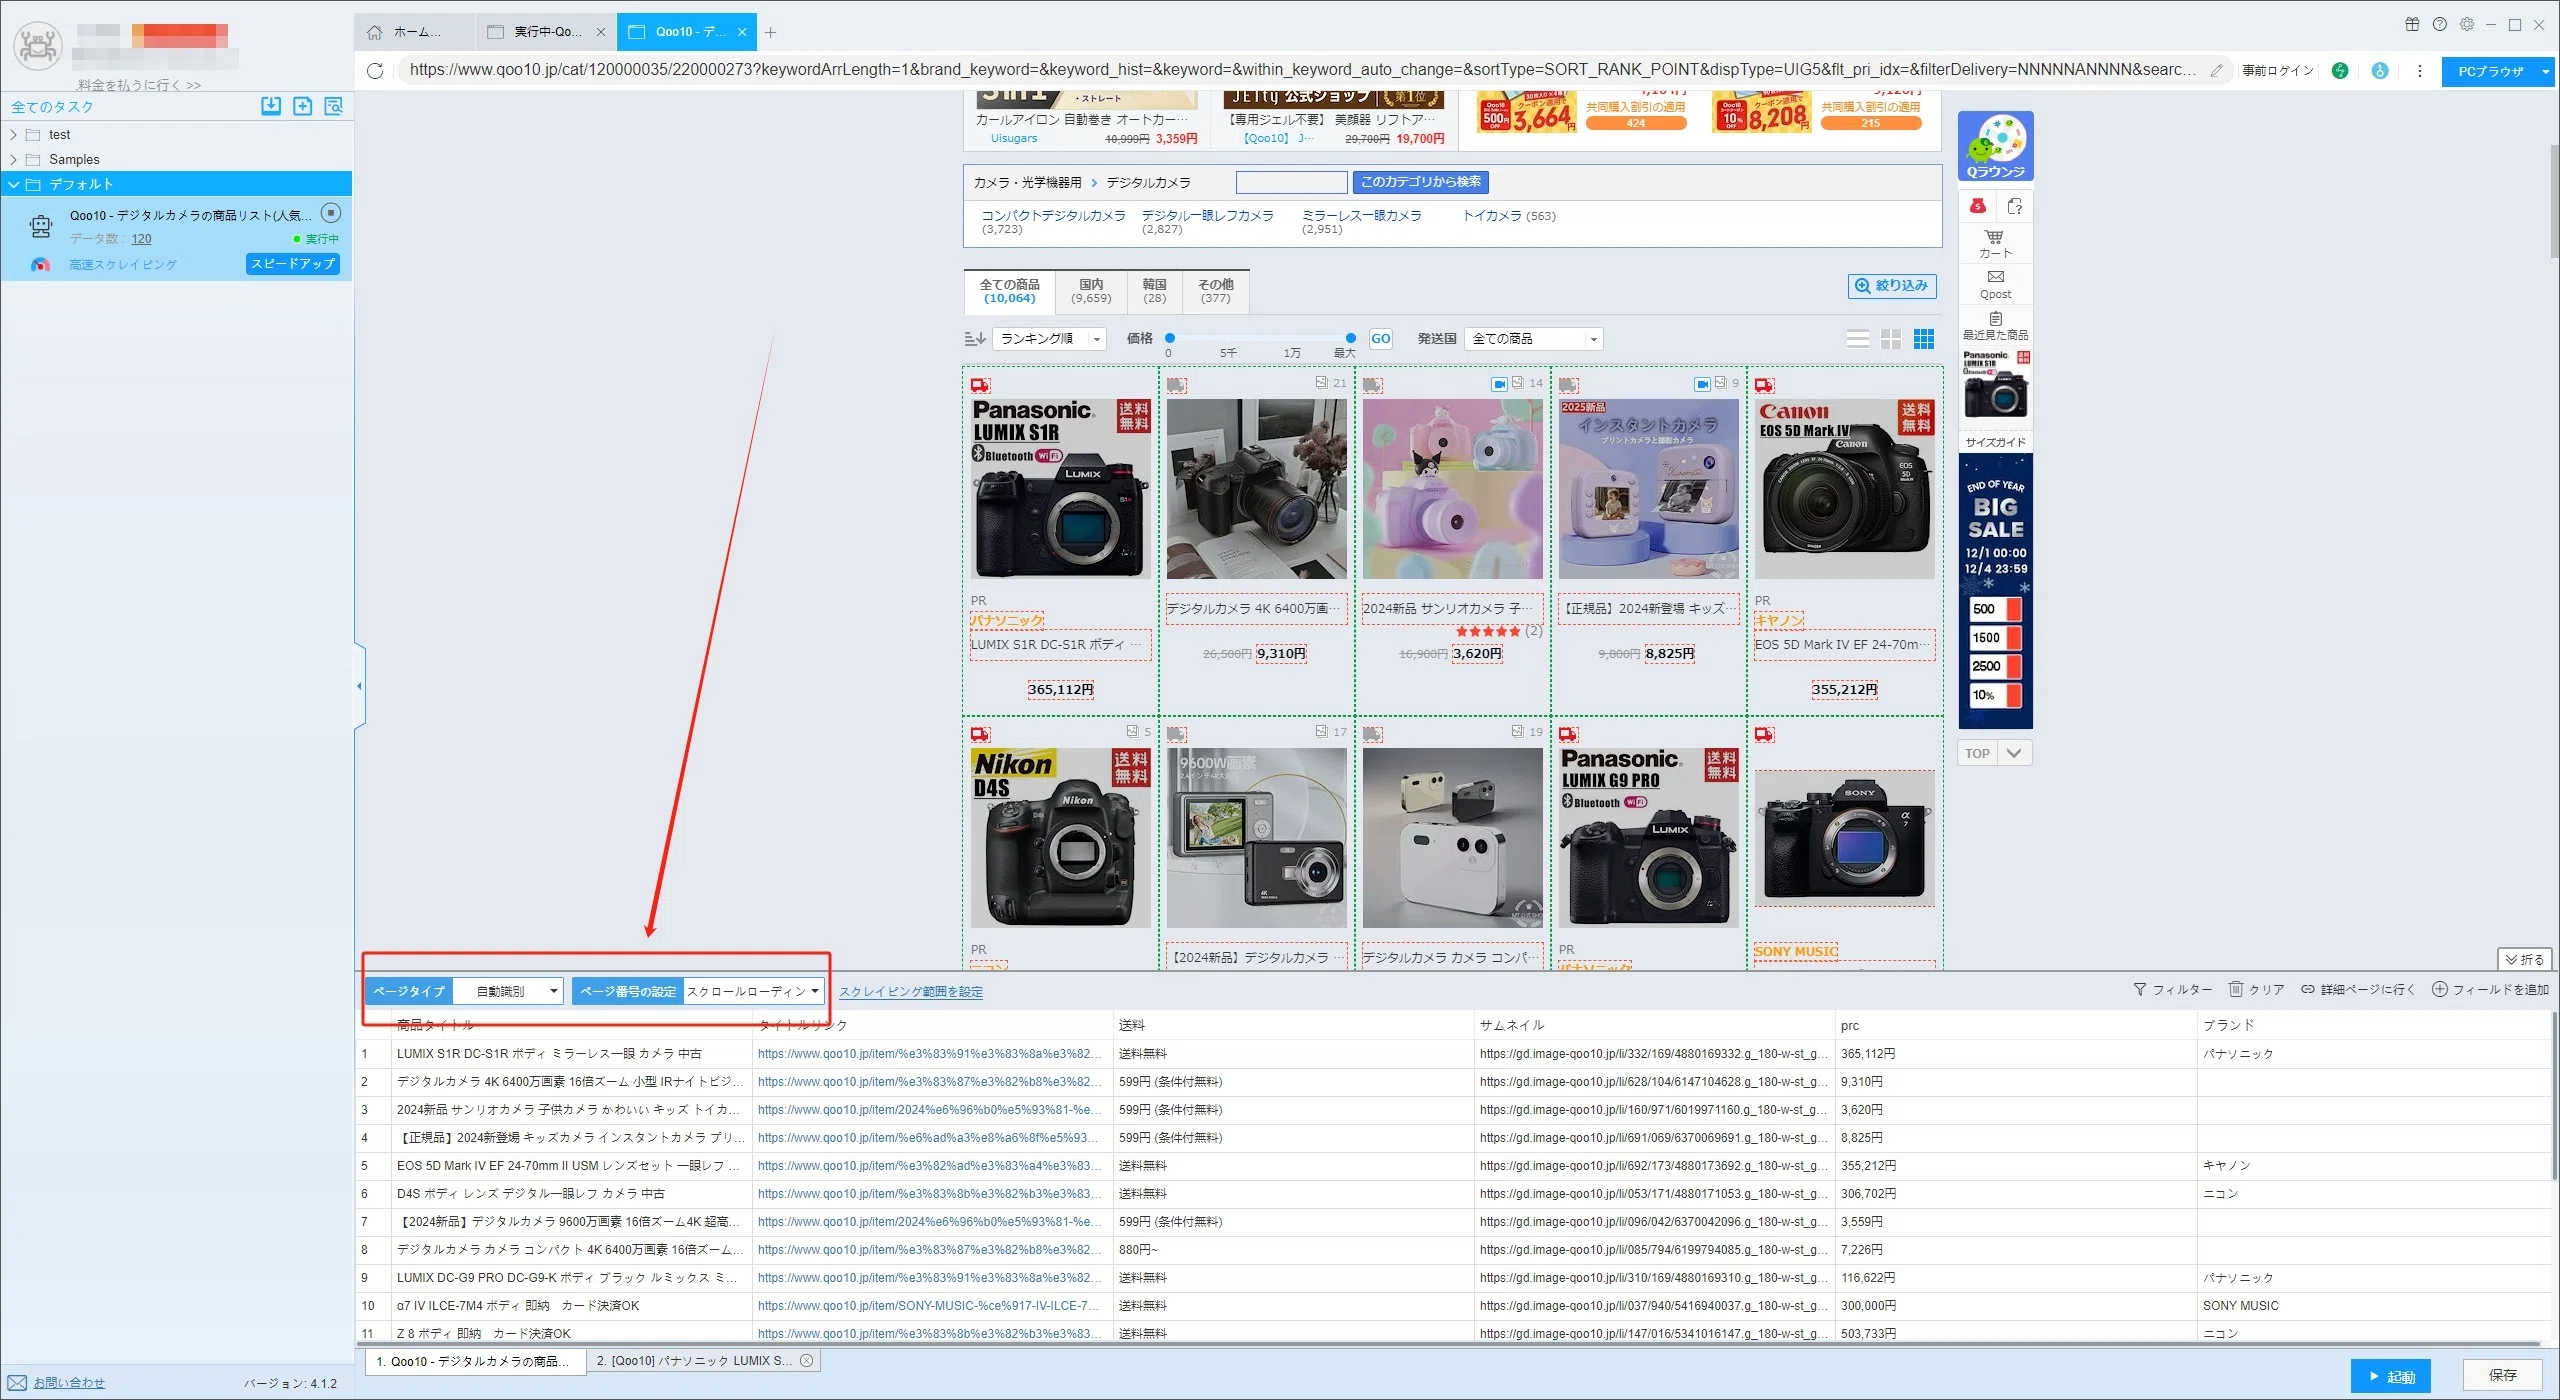The image size is (2560, 1400).
Task: Open the フィルター filter tool
Action: 2172,989
